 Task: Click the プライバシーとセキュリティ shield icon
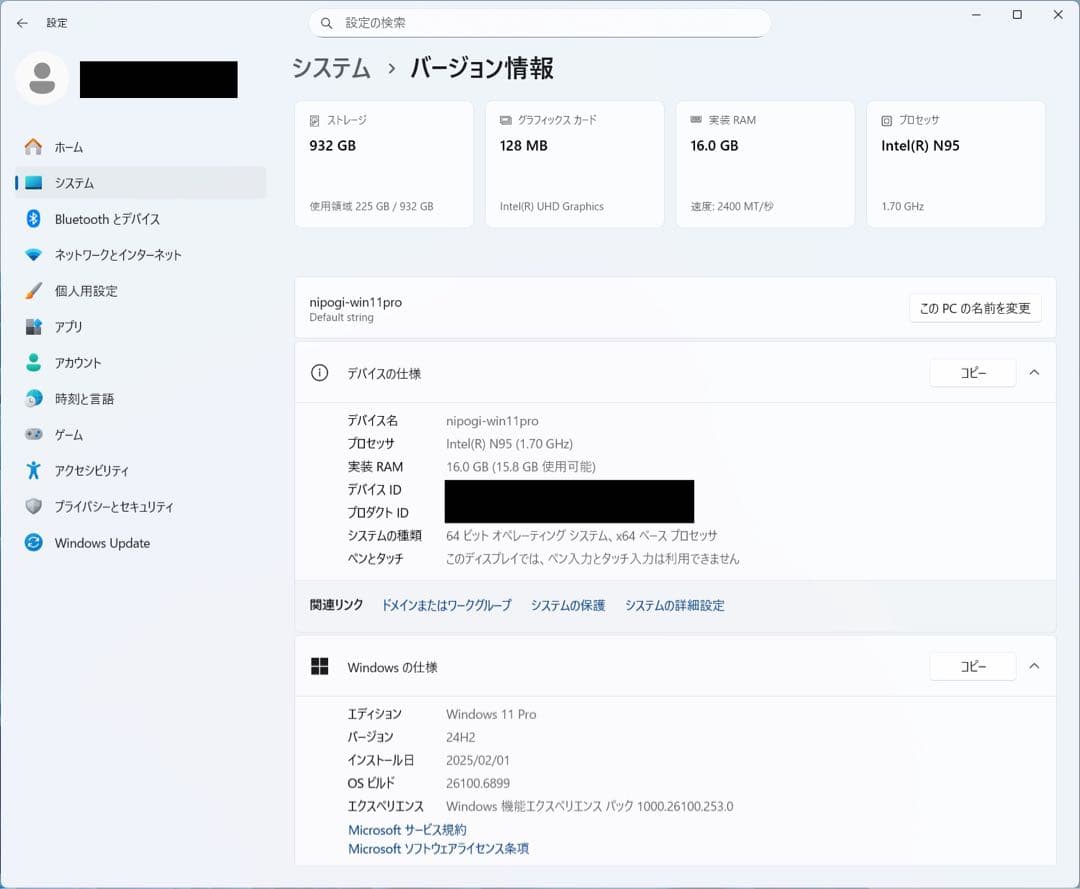[33, 507]
